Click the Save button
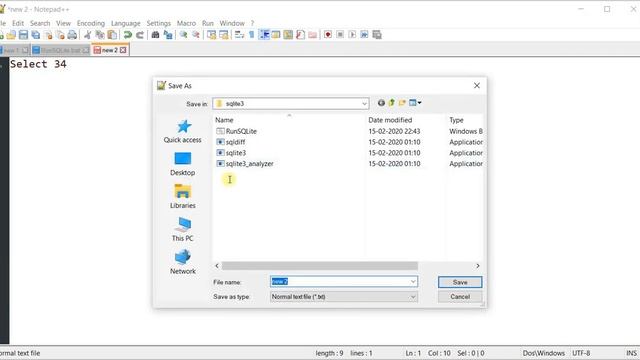This screenshot has height=360, width=640. [460, 282]
